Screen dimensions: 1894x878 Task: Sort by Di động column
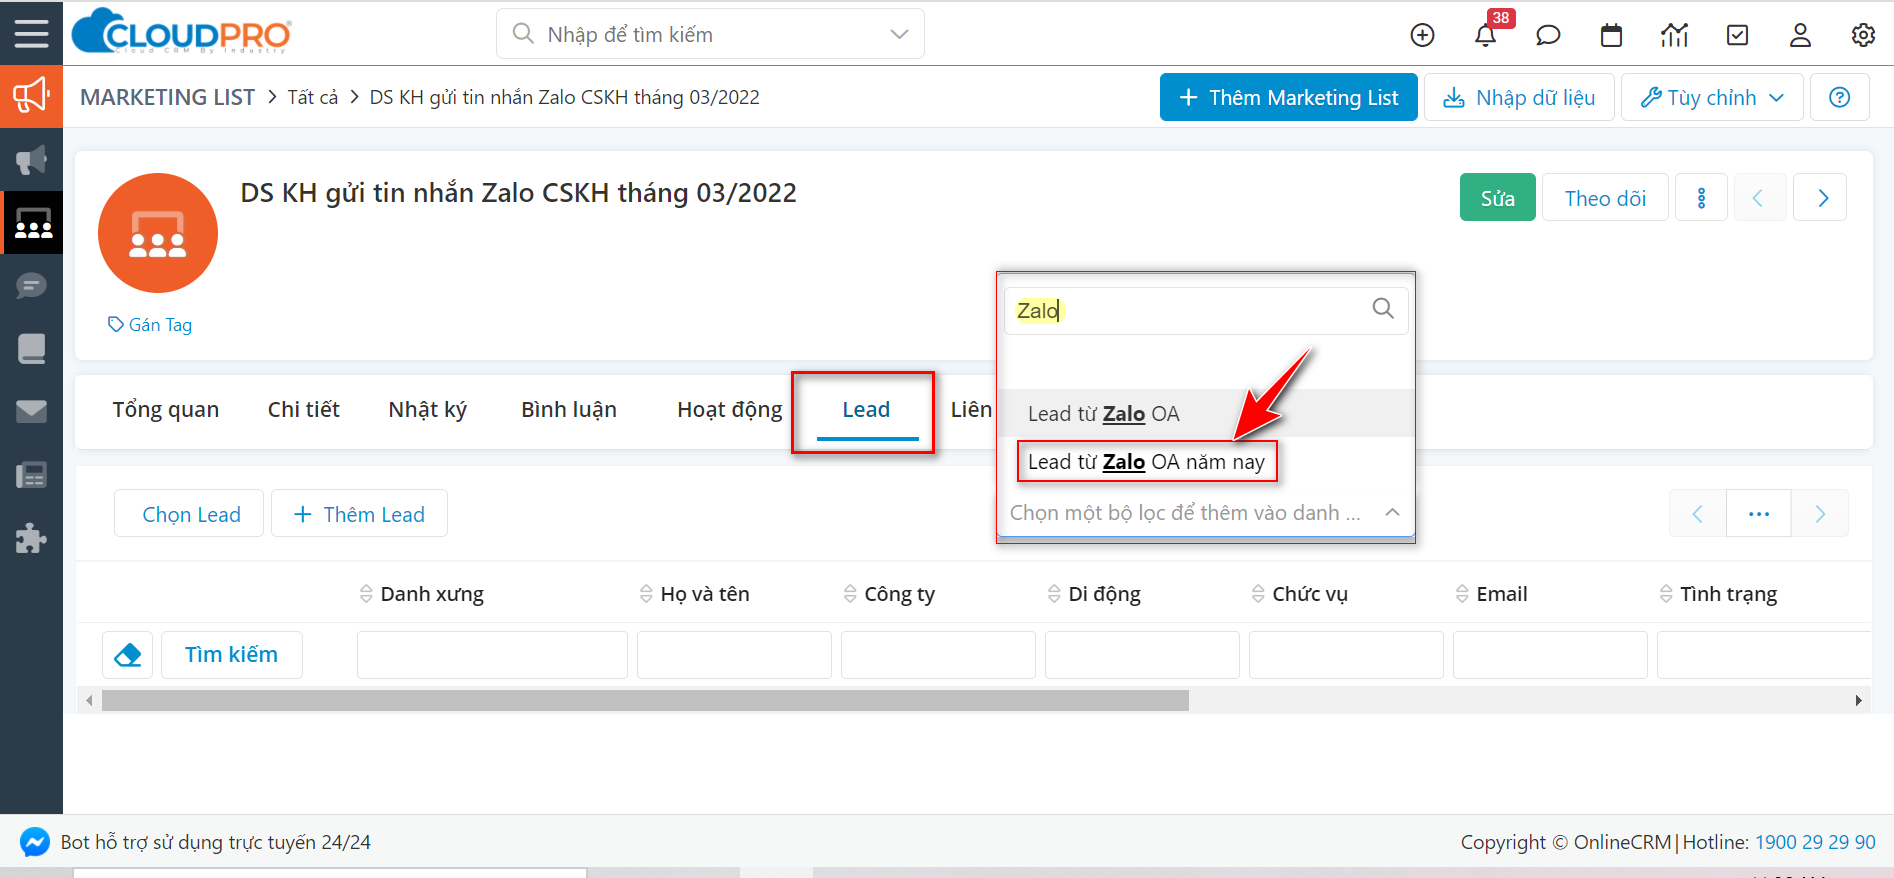1094,594
